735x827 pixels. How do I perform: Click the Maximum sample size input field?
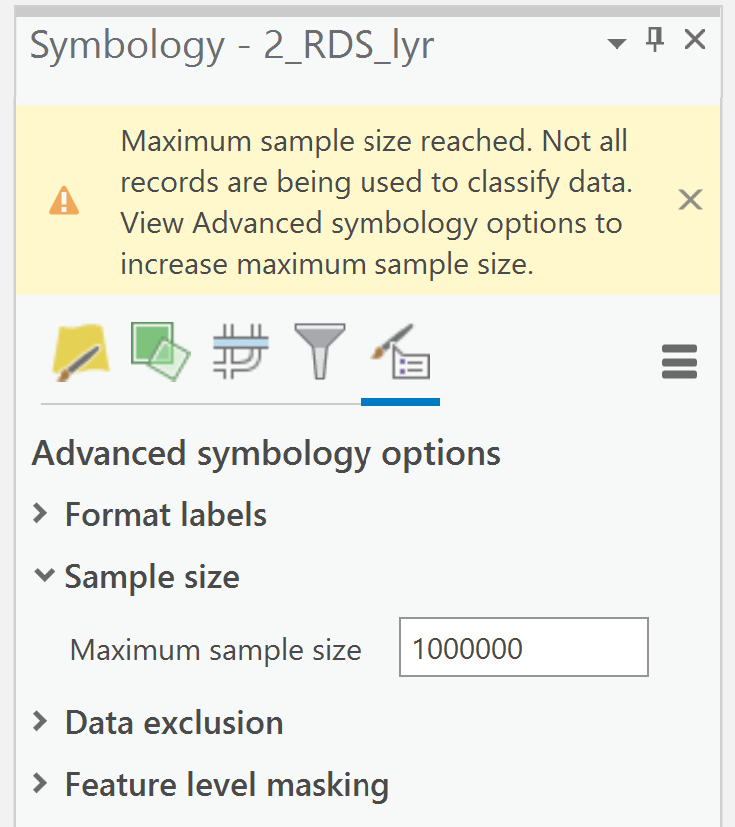click(x=523, y=648)
